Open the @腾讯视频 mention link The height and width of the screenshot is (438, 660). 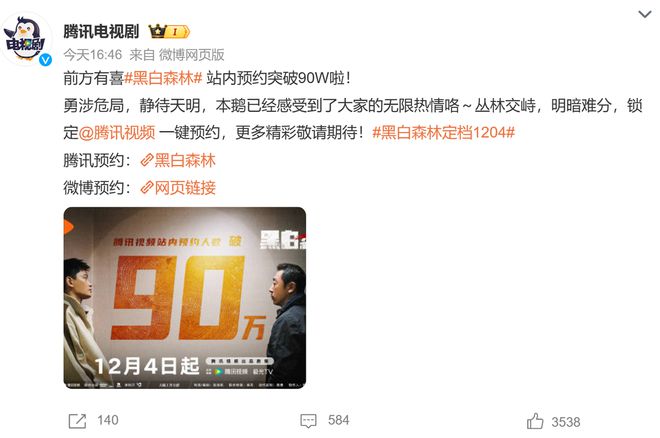[x=117, y=133]
